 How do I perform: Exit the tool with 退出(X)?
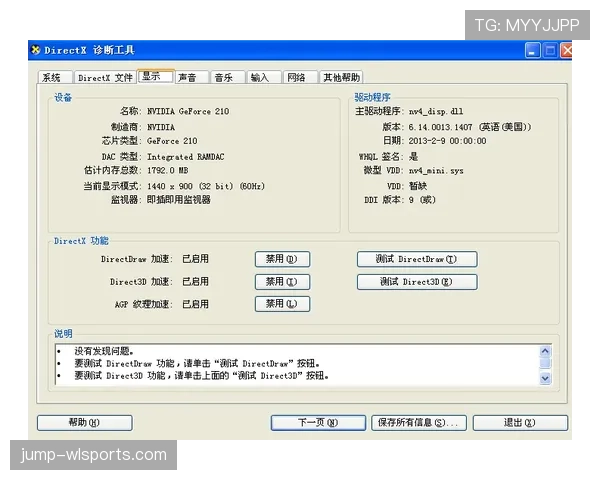tap(520, 423)
